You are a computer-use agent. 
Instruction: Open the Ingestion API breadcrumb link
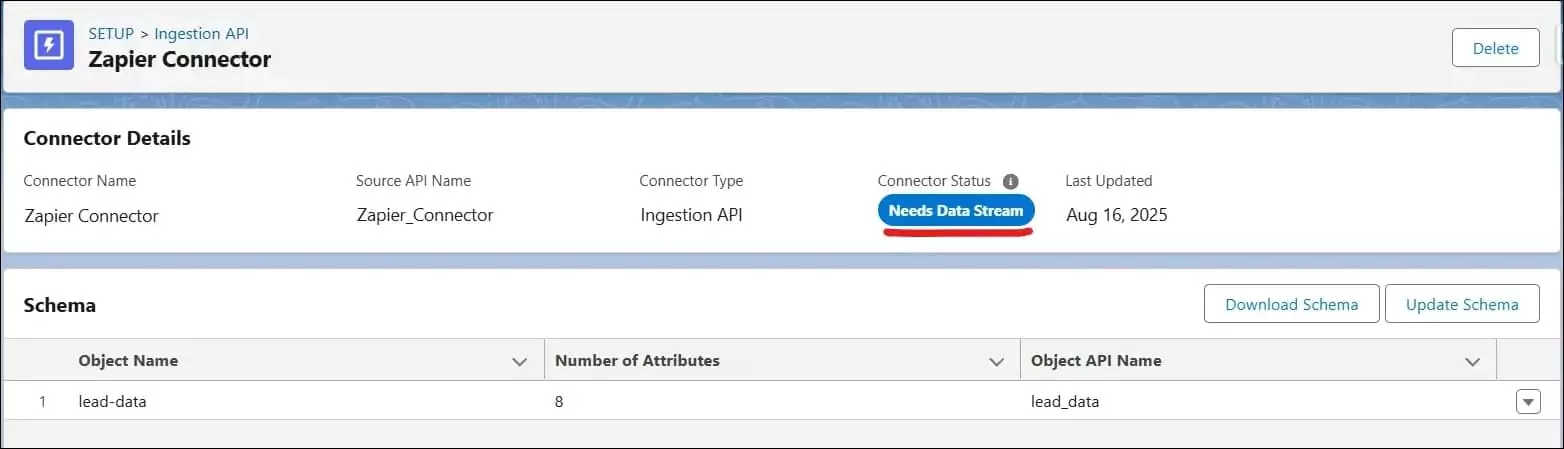click(x=202, y=34)
